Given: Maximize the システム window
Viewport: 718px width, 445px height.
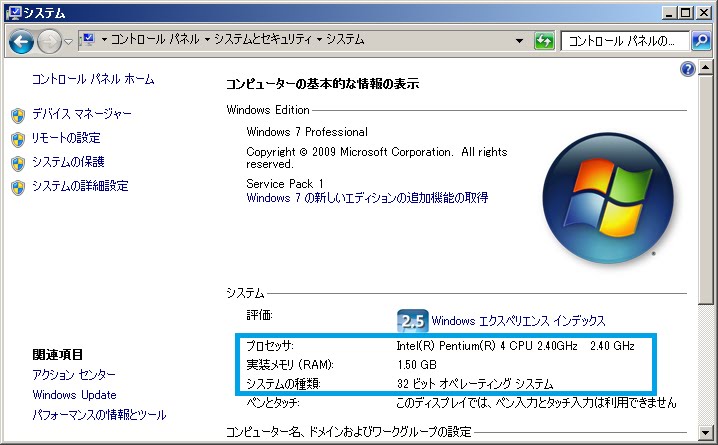Looking at the screenshot, I should pos(686,13).
